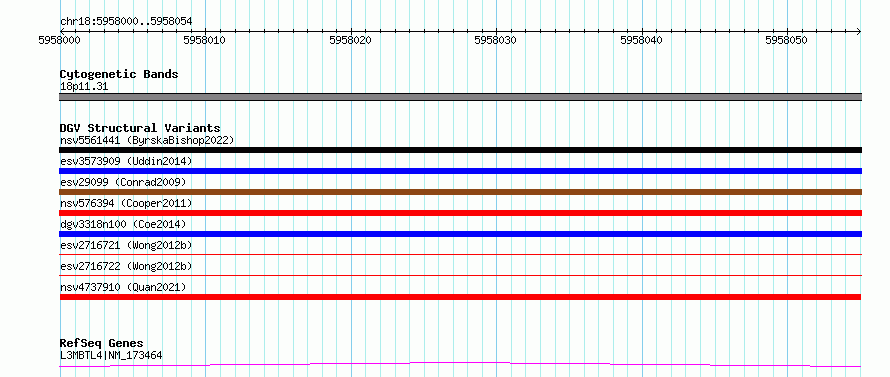
Task: Open the Cytogenetic Bands track heading
Action: coord(119,74)
